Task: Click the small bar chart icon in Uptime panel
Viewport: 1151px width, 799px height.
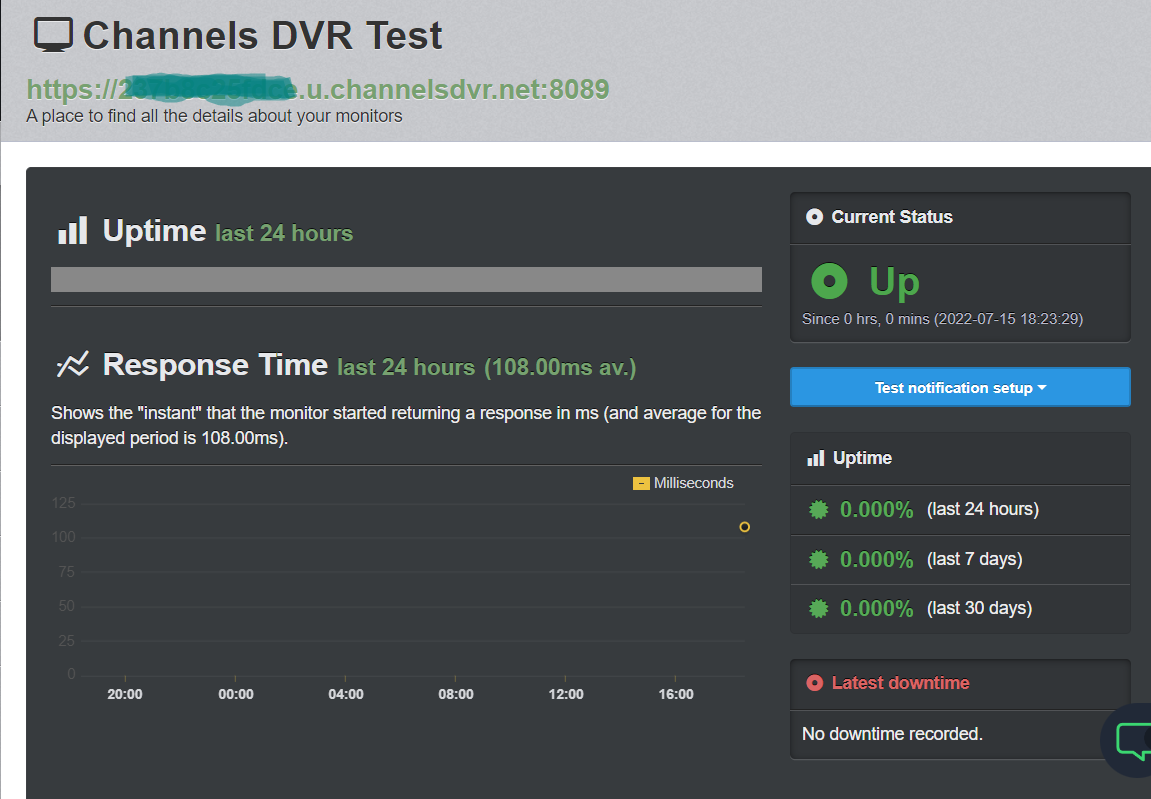Action: coord(816,458)
